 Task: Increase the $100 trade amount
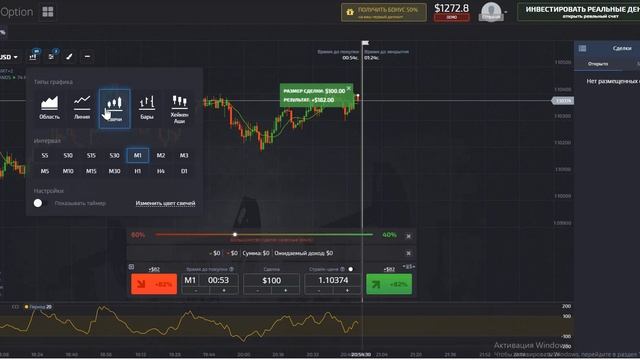tap(285, 291)
